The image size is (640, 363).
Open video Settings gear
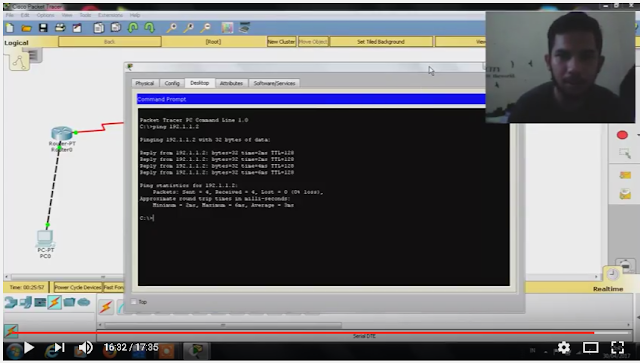click(564, 348)
